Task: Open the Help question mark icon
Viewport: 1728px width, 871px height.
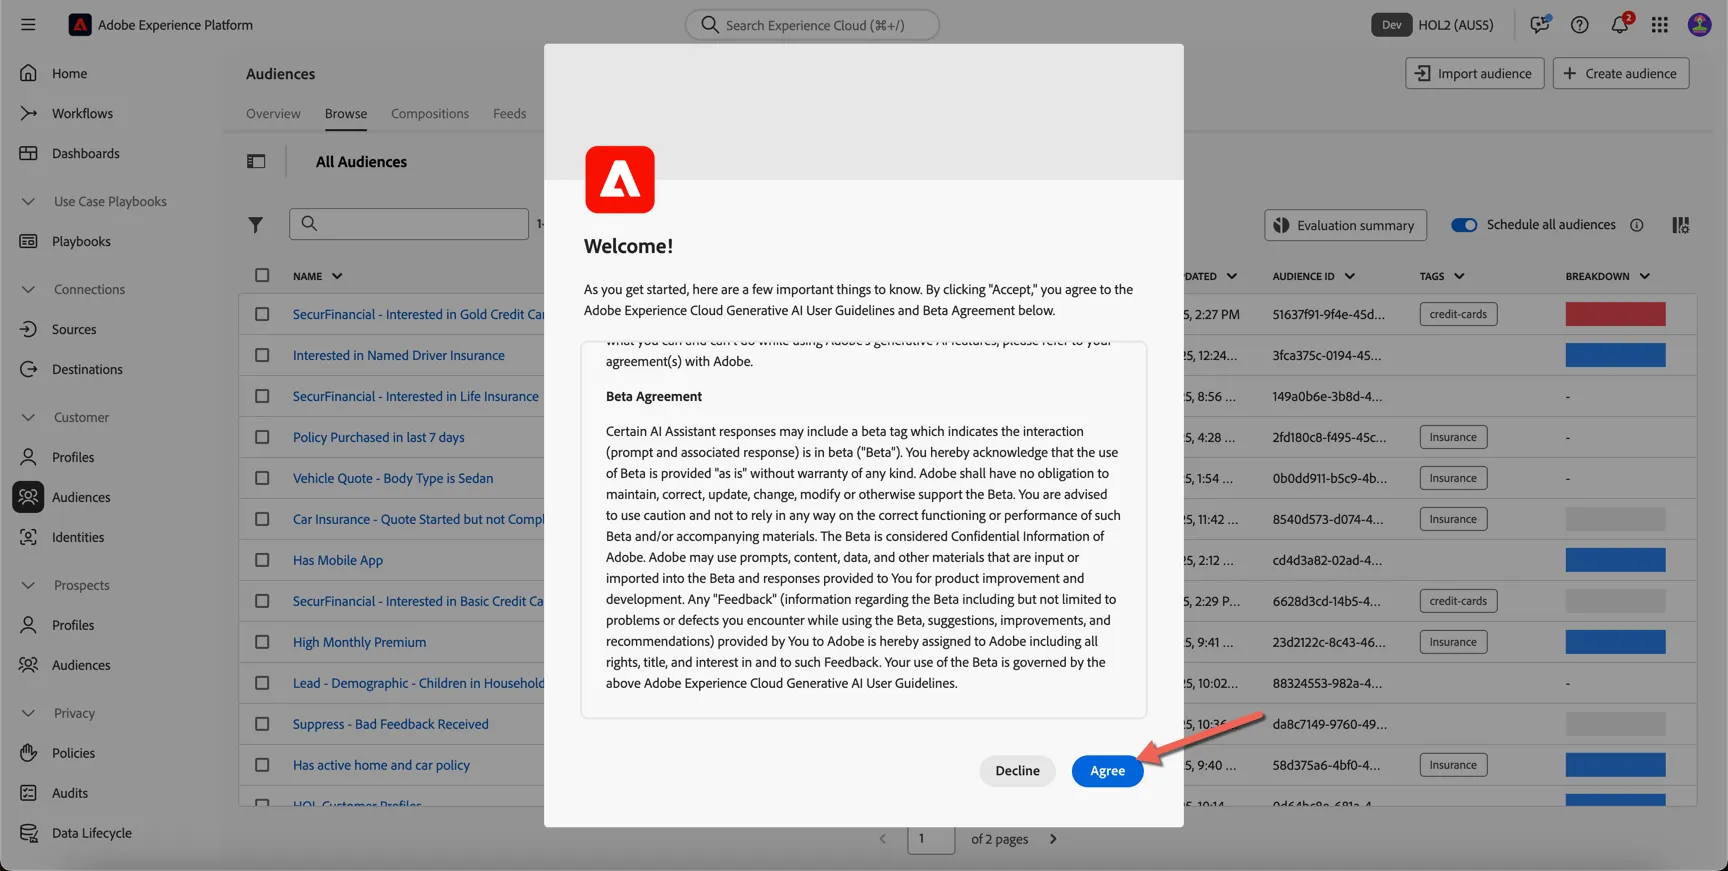Action: point(1580,25)
